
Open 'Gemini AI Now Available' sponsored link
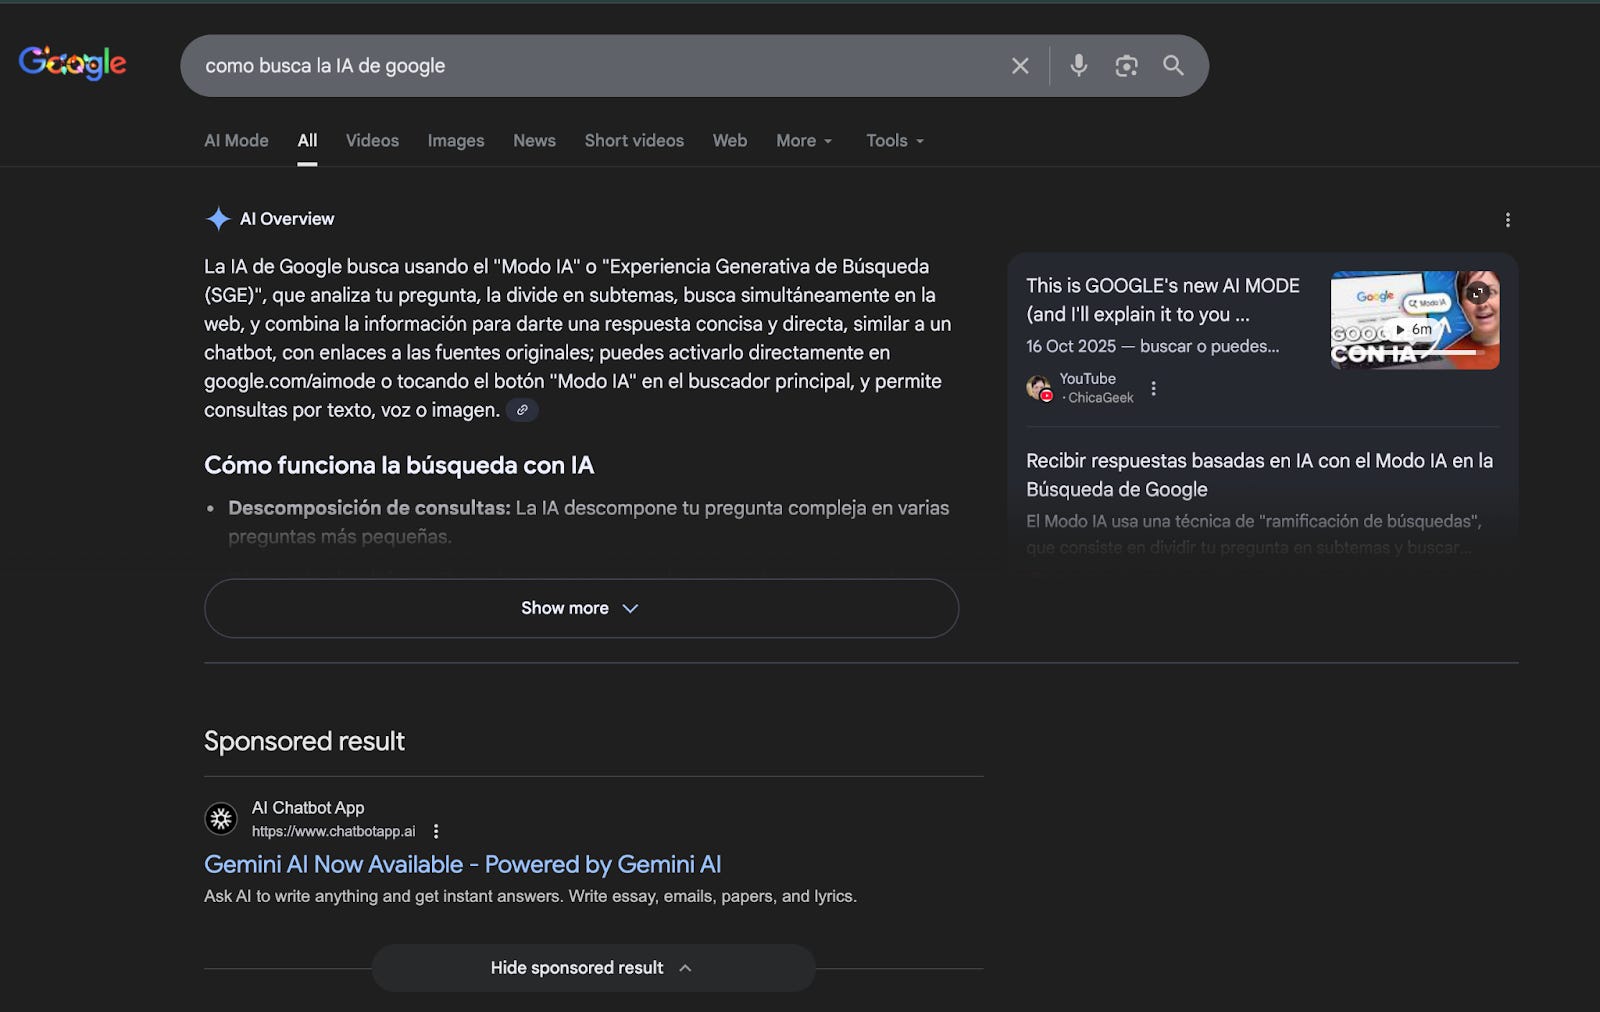pos(463,864)
